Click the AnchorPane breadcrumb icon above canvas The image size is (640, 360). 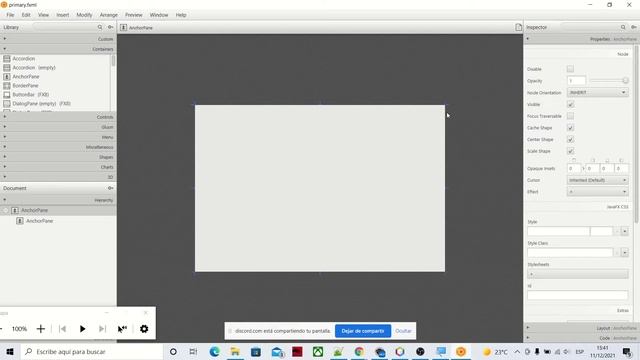pyautogui.click(x=124, y=27)
